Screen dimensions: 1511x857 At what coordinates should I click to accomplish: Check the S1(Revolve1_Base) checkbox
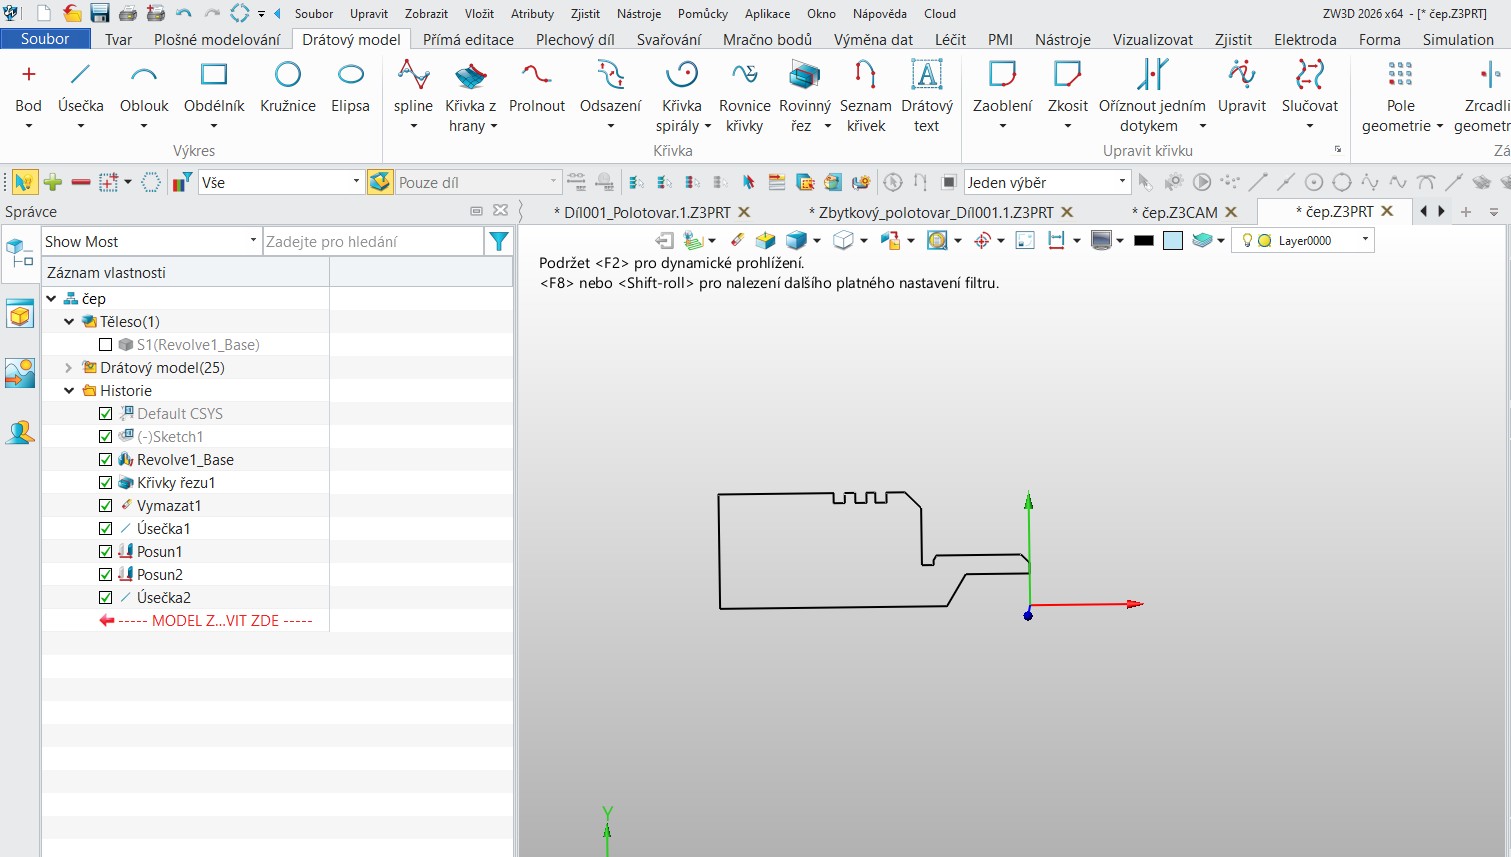(x=106, y=345)
